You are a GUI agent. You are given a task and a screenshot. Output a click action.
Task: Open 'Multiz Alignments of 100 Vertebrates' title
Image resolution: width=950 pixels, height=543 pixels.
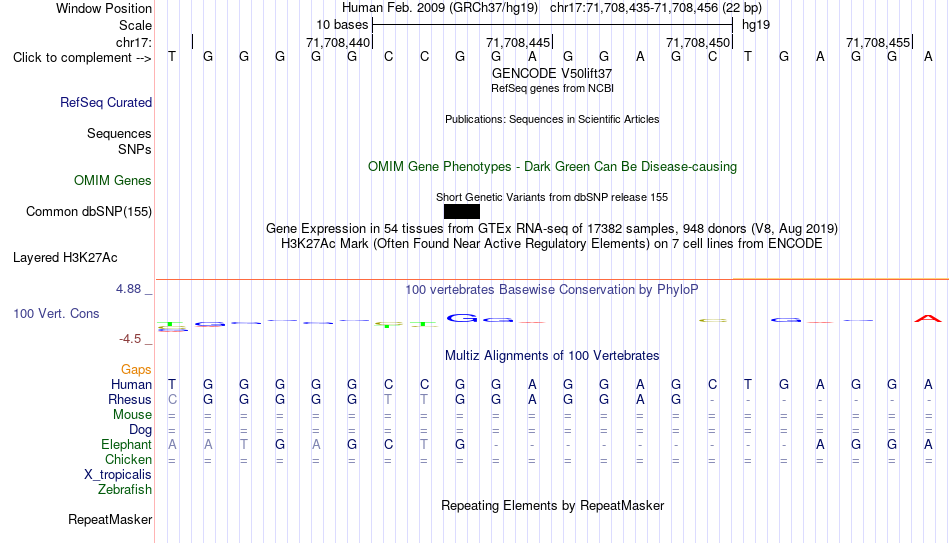click(x=552, y=356)
